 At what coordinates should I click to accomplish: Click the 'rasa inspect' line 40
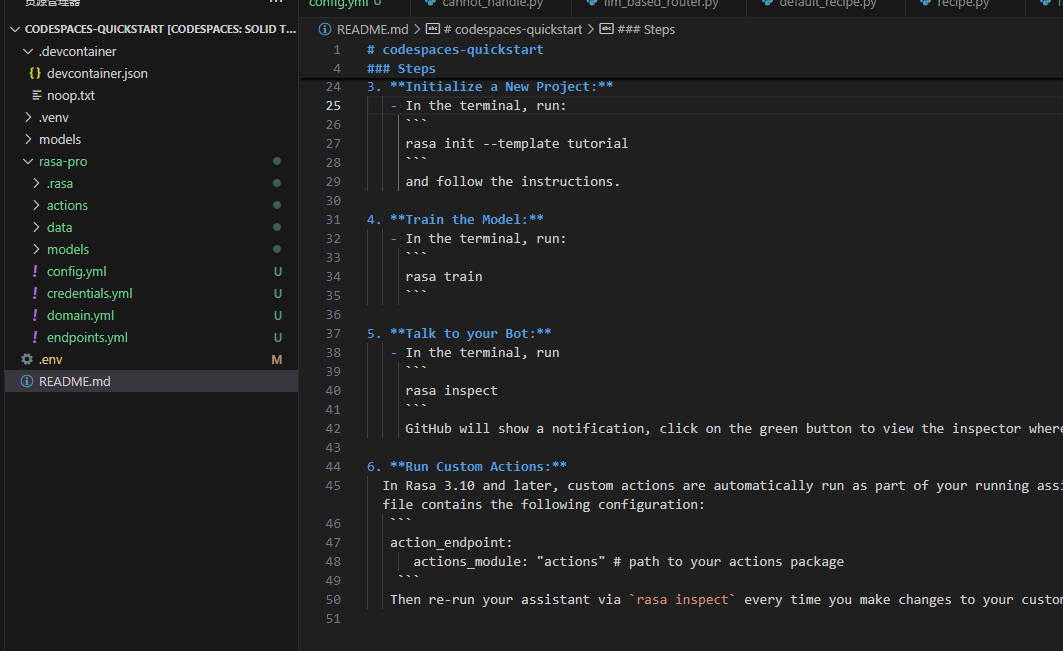(452, 391)
